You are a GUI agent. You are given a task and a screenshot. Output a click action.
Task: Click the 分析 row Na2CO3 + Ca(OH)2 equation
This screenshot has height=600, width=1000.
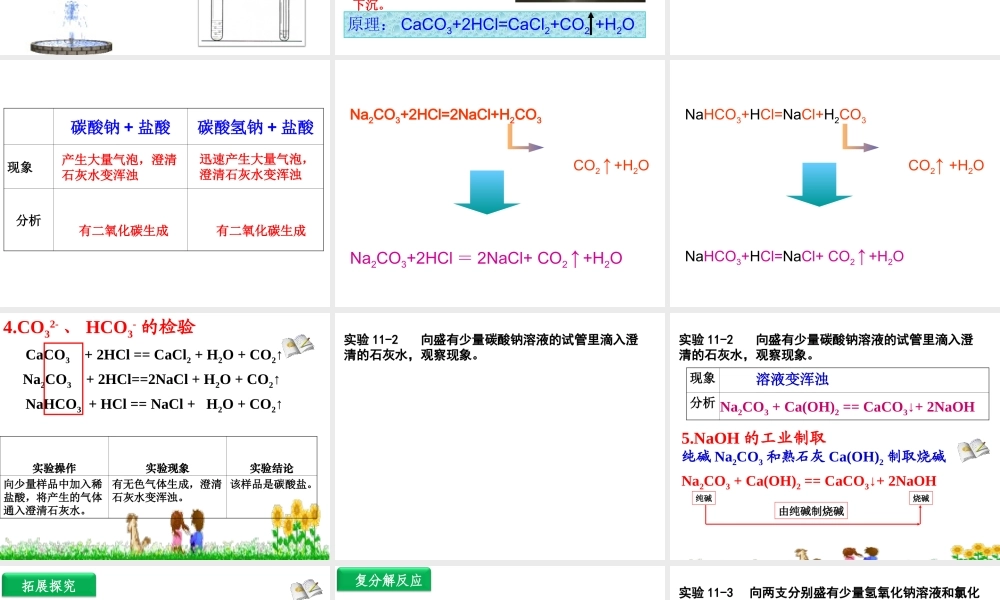coord(848,407)
